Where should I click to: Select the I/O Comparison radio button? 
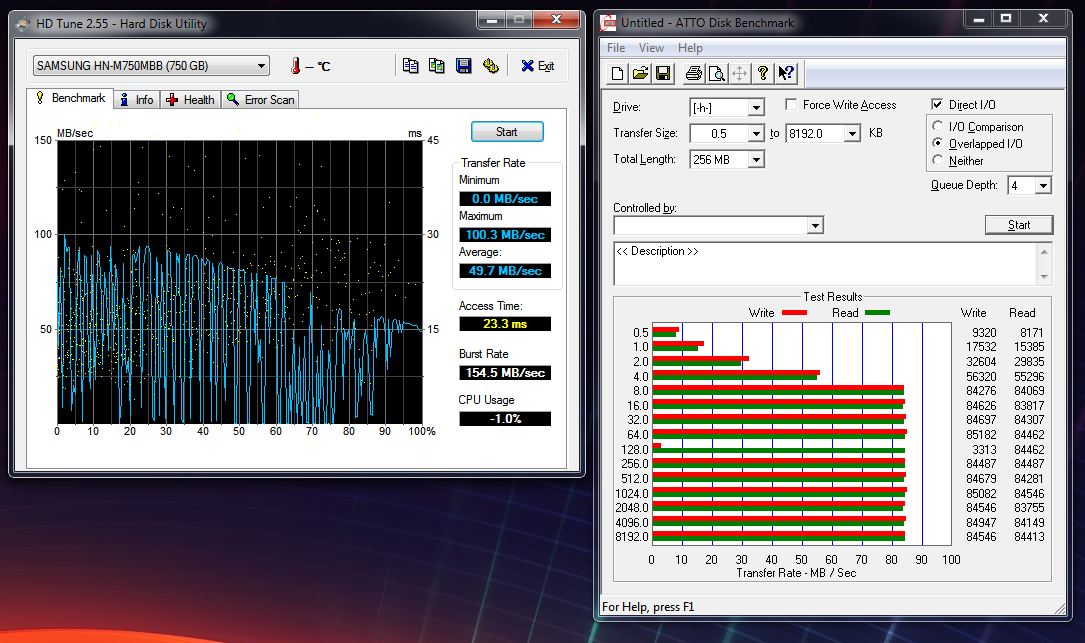pyautogui.click(x=938, y=127)
